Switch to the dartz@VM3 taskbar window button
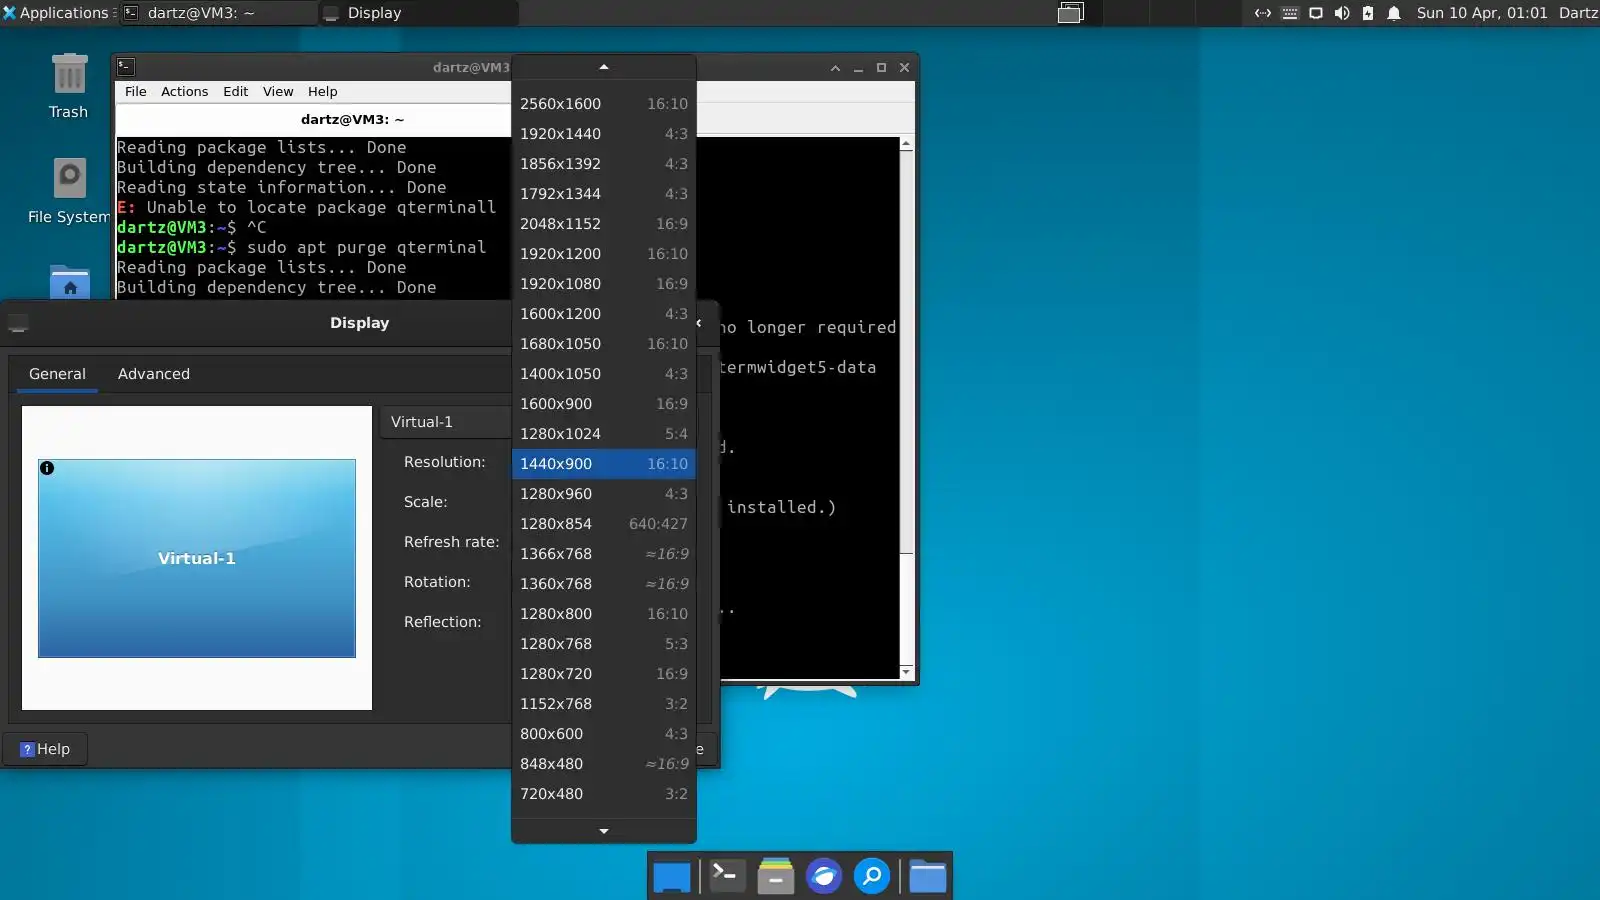Screen dimensions: 1600x900 point(218,13)
